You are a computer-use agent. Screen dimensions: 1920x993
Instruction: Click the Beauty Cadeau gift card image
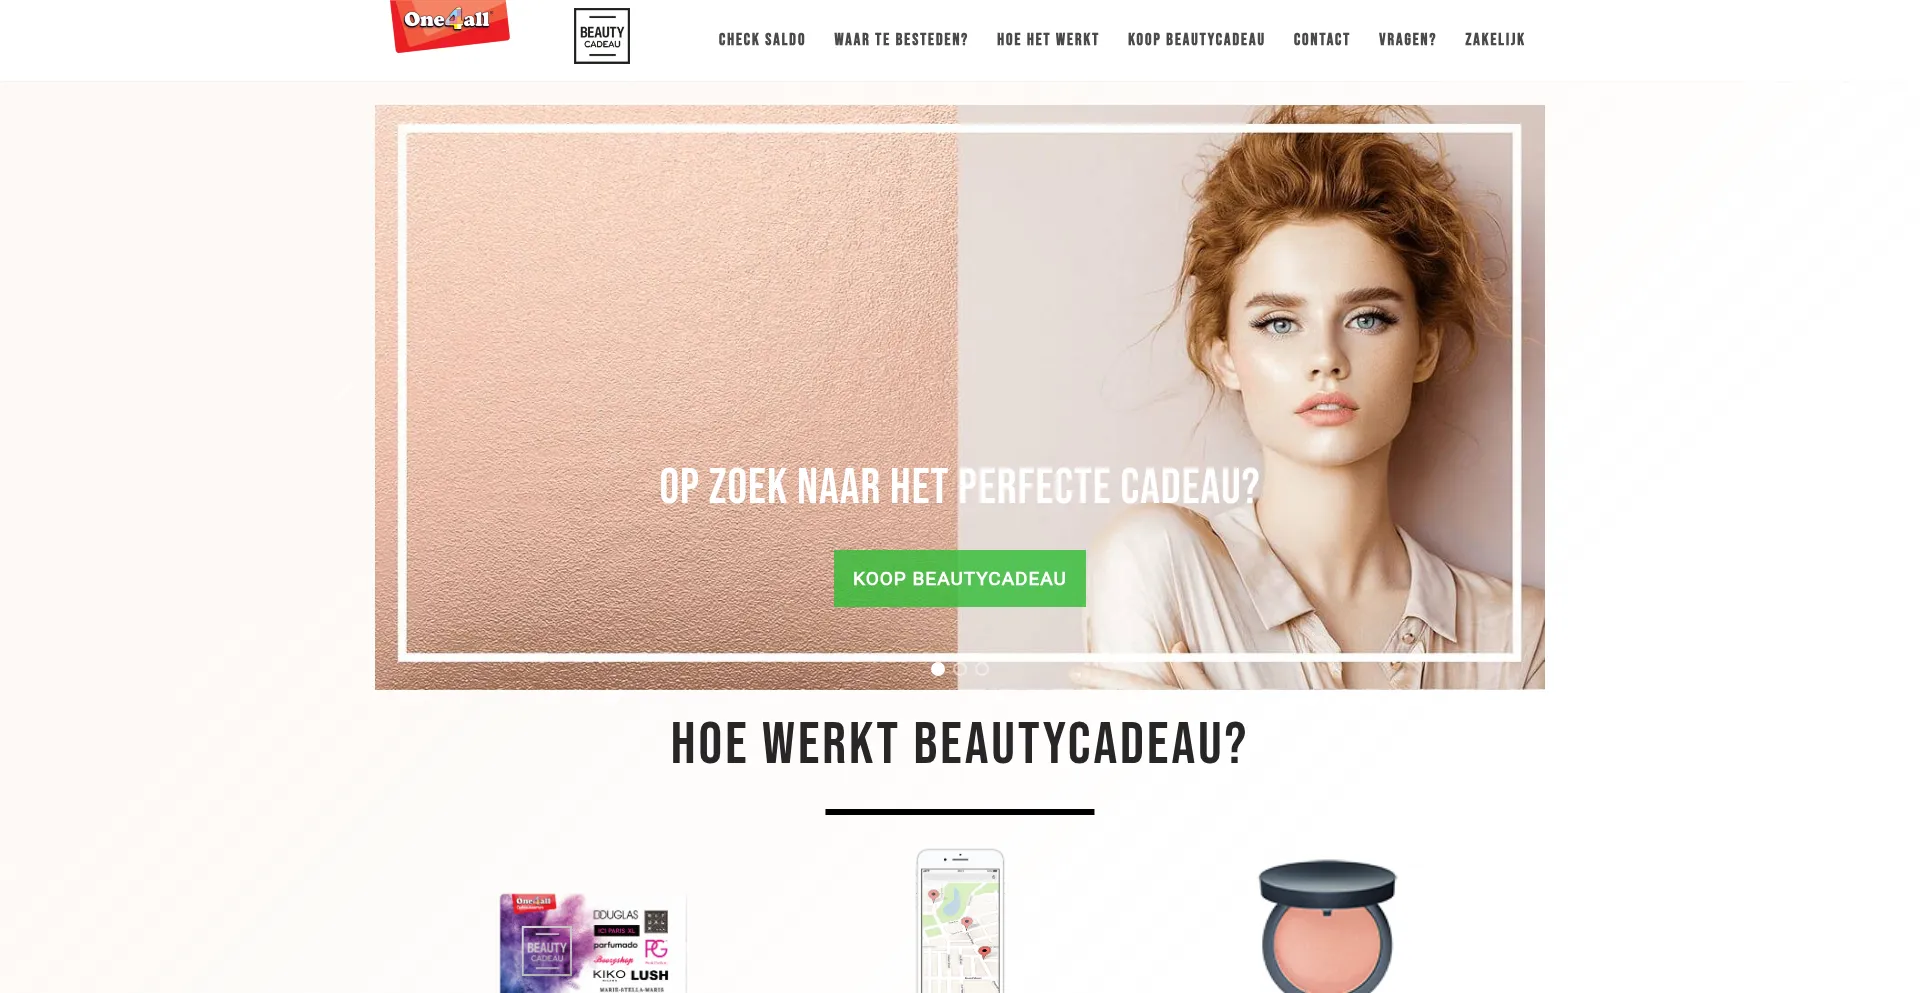pyautogui.click(x=592, y=943)
